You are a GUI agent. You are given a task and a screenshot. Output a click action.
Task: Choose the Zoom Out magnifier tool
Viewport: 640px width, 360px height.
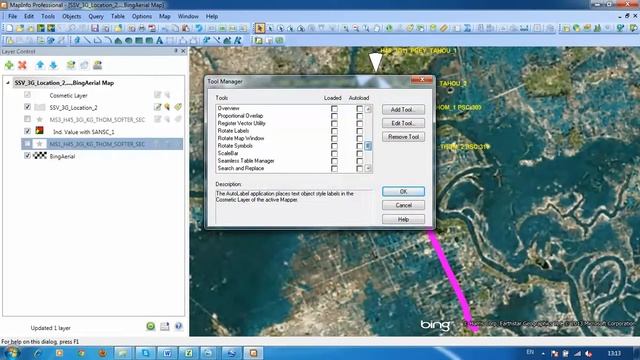[356, 28]
